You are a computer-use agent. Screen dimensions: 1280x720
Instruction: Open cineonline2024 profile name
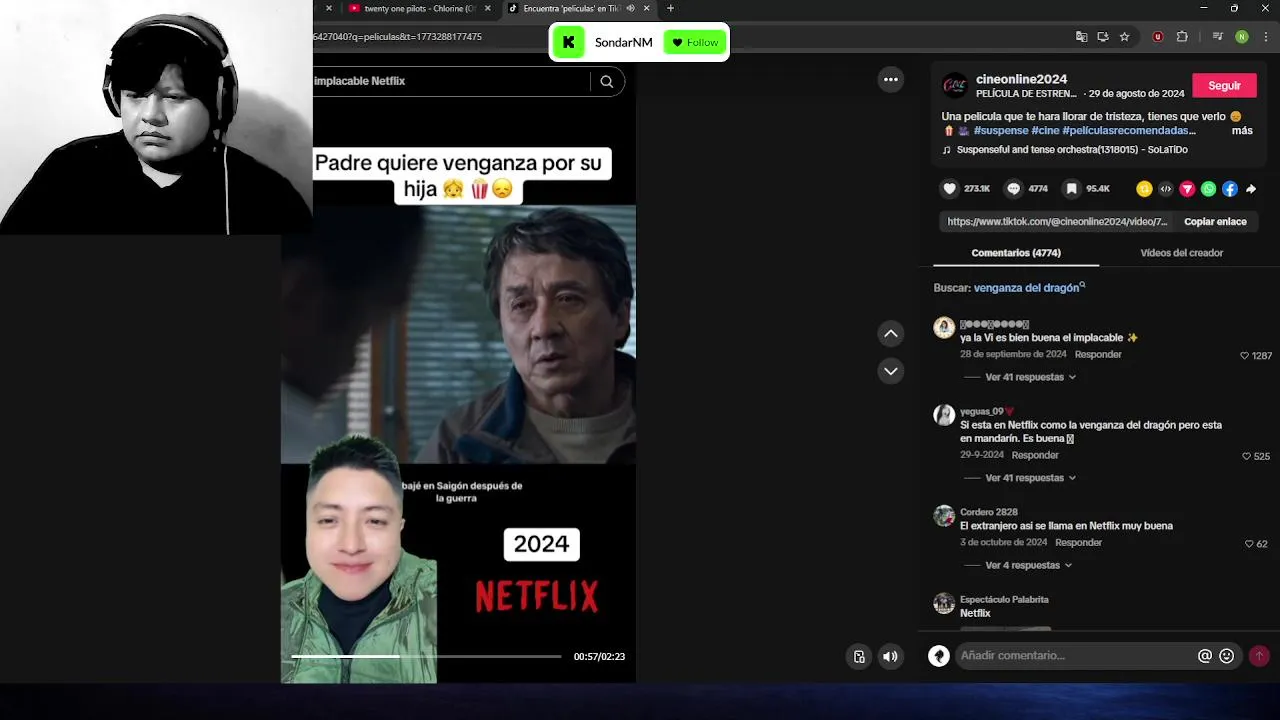coord(1022,79)
